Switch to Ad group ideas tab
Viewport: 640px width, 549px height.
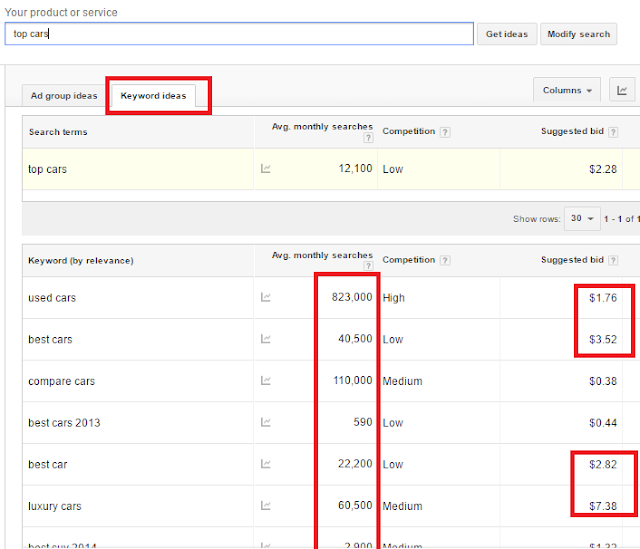click(x=64, y=96)
